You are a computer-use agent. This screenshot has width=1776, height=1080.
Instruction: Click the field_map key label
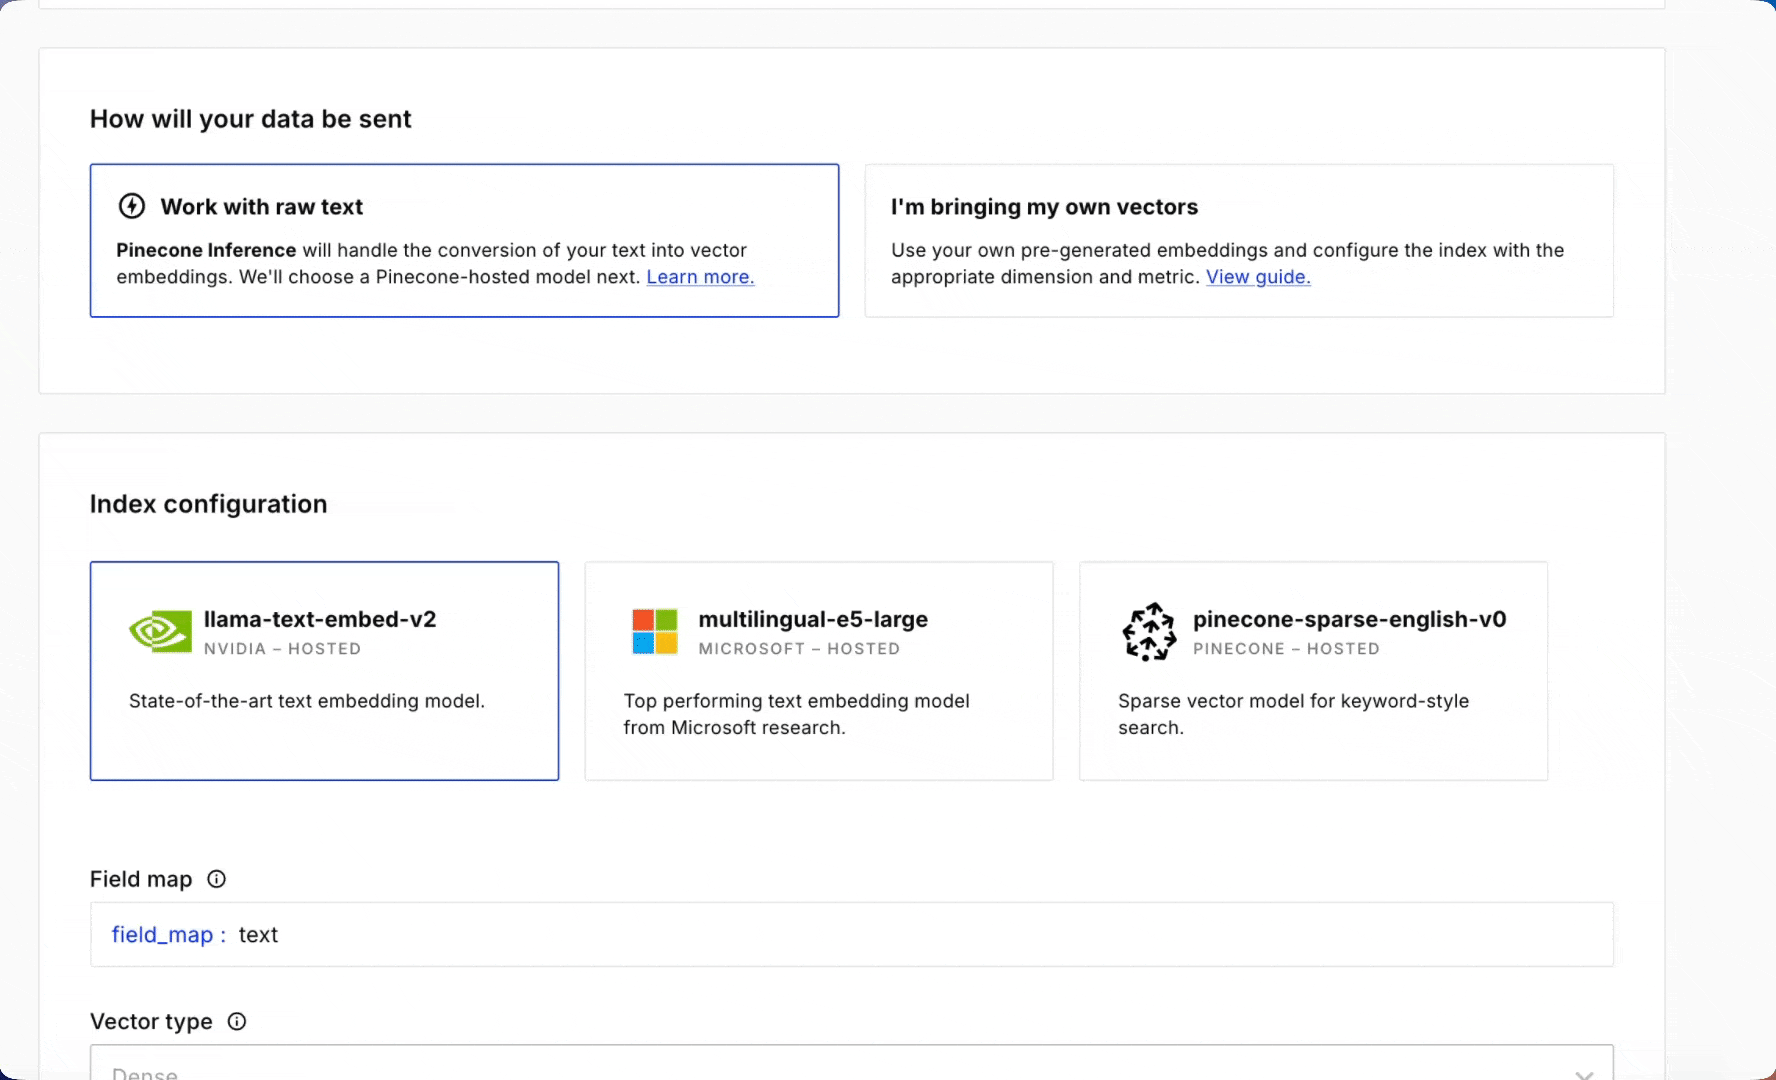click(162, 935)
